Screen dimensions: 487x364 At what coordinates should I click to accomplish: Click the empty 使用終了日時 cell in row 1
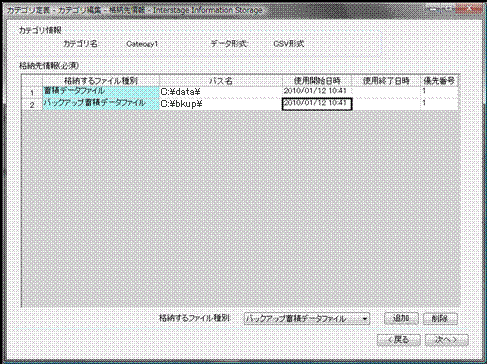click(x=386, y=91)
